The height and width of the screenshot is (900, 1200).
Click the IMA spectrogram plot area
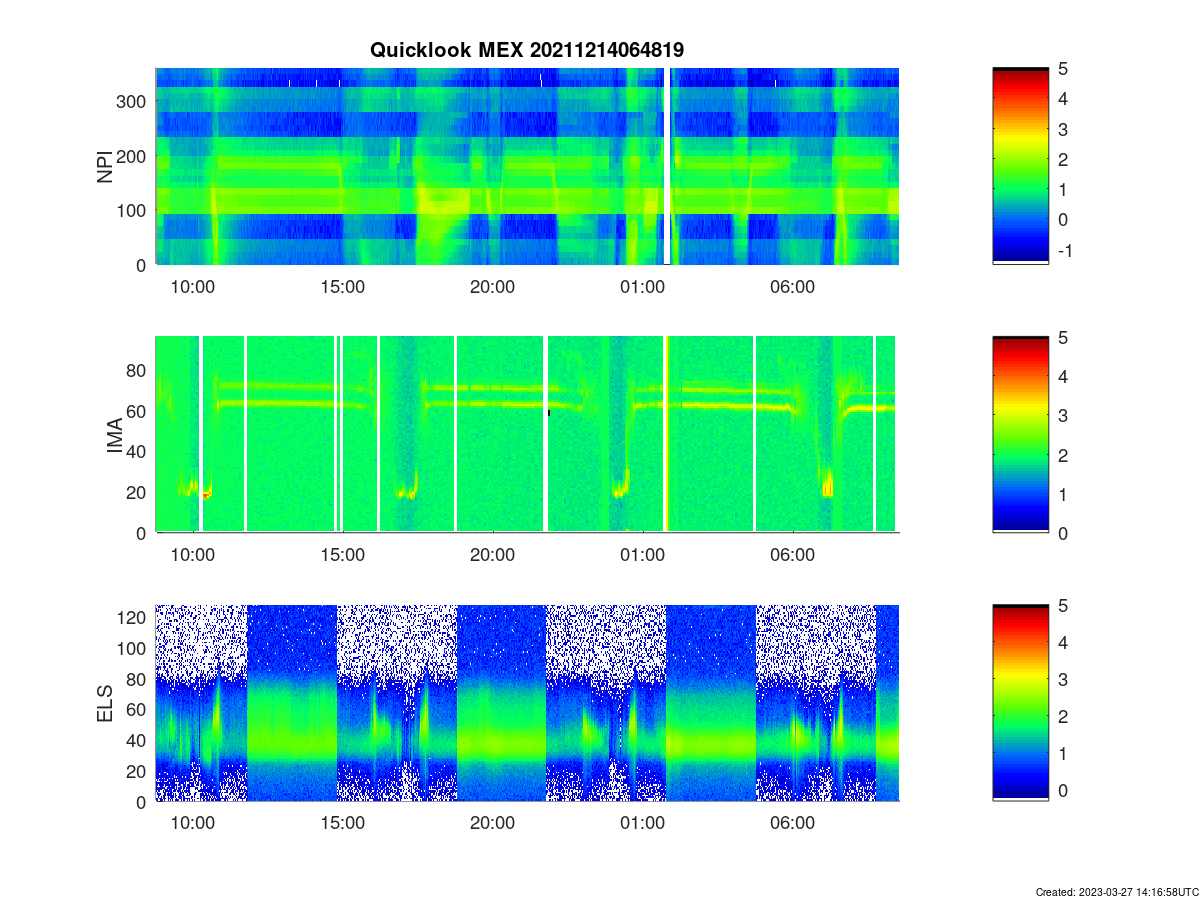click(527, 434)
